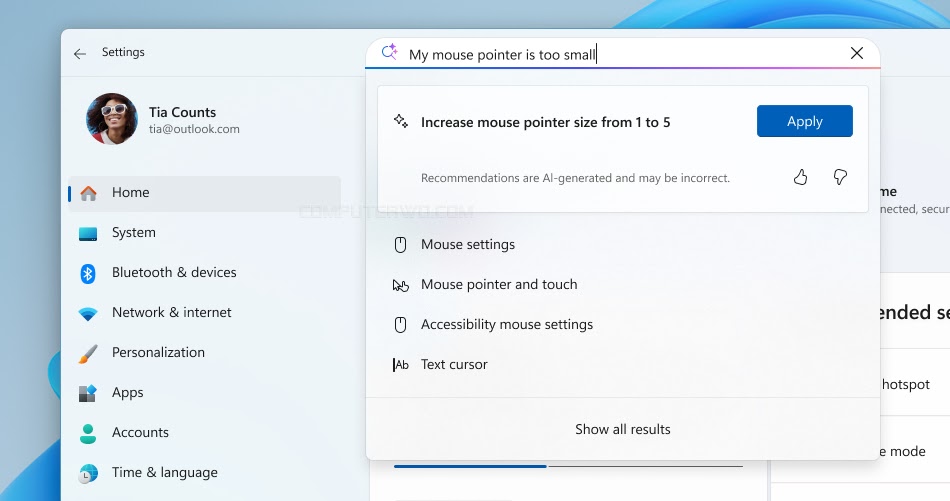
Task: Give a thumbs up to the recommendation
Action: coord(800,177)
